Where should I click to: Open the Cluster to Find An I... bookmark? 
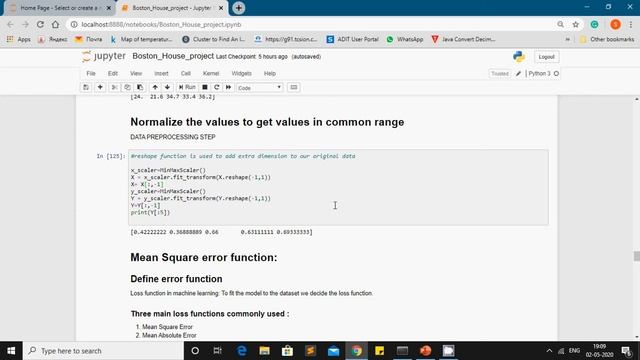(214, 39)
